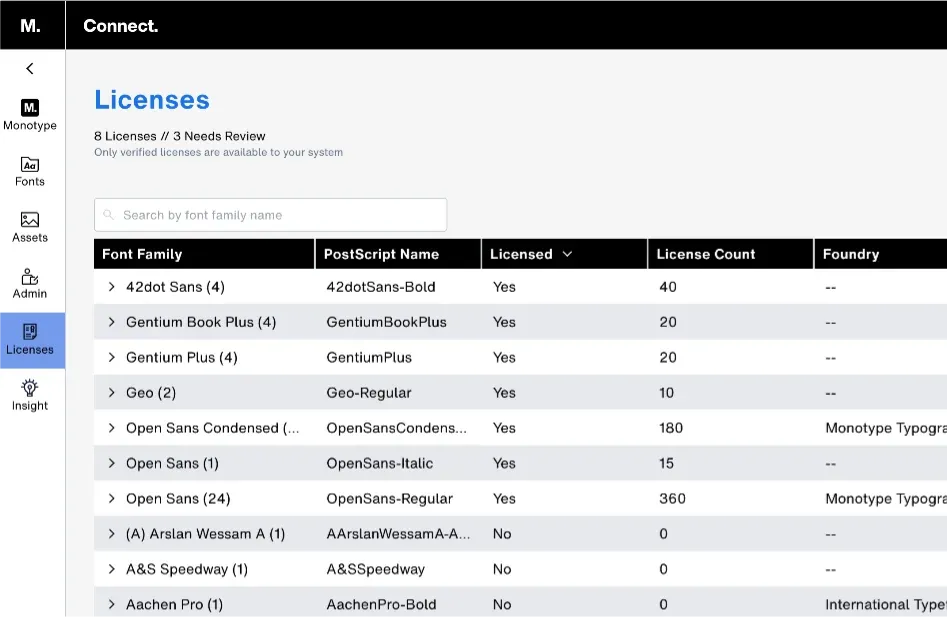This screenshot has height=617, width=947.
Task: Open the Fonts section icon
Action: click(30, 164)
